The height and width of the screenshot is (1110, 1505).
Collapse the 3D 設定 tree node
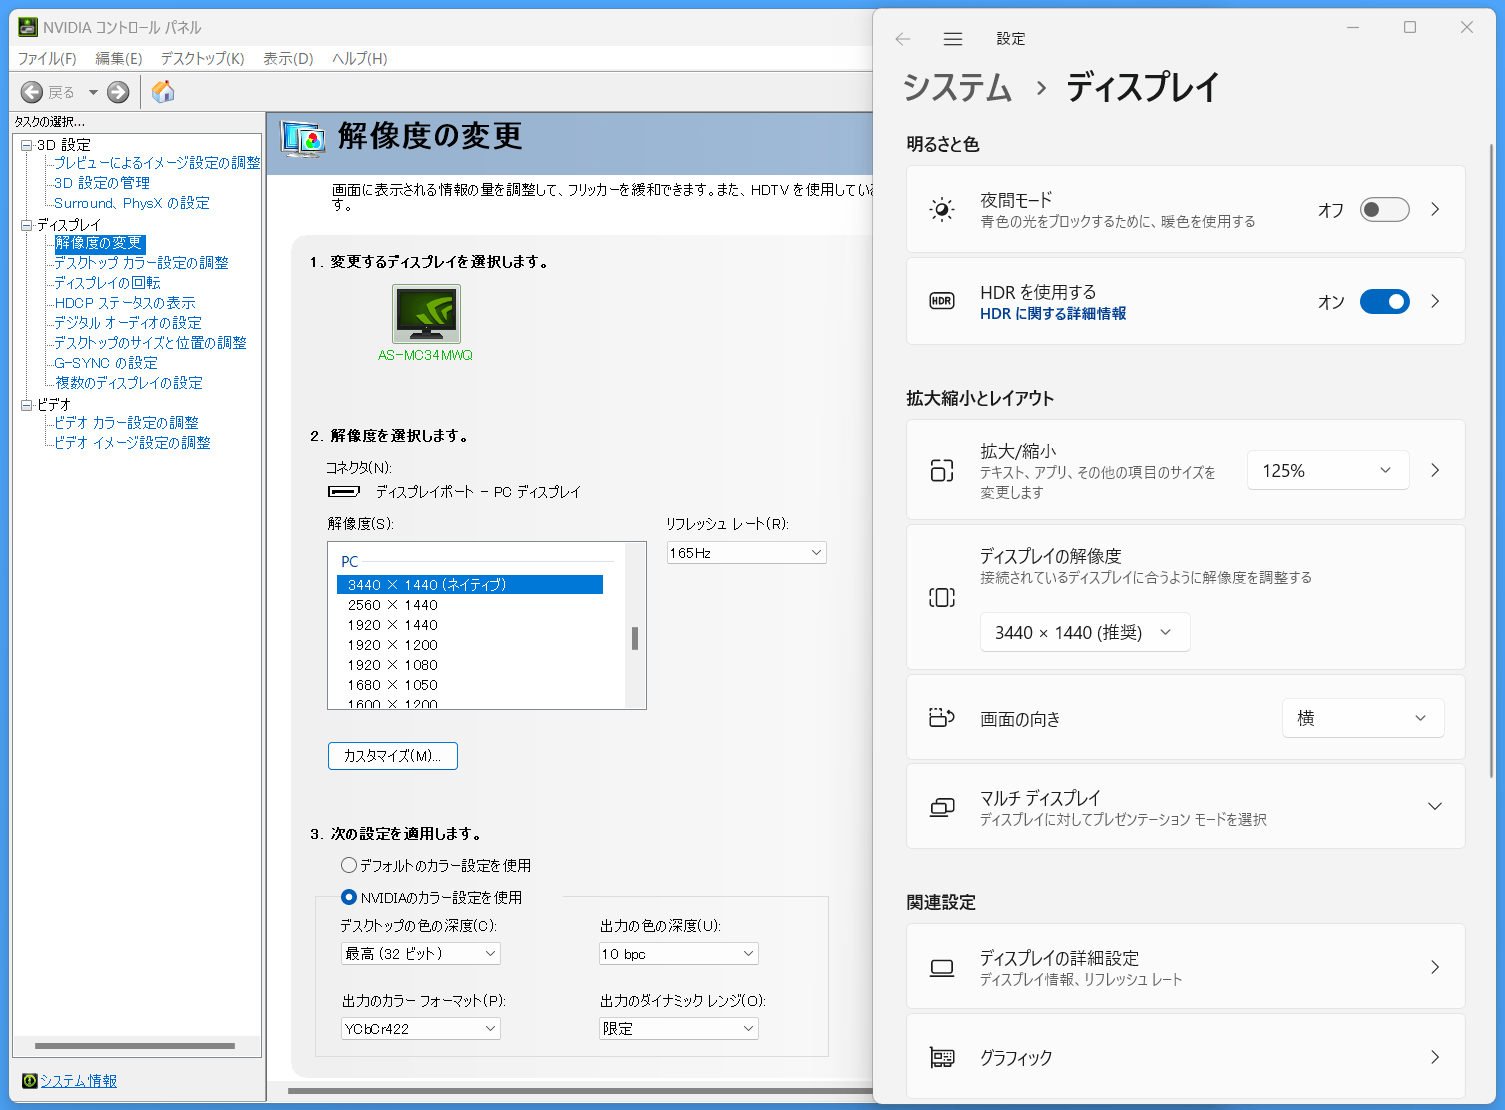pos(27,145)
